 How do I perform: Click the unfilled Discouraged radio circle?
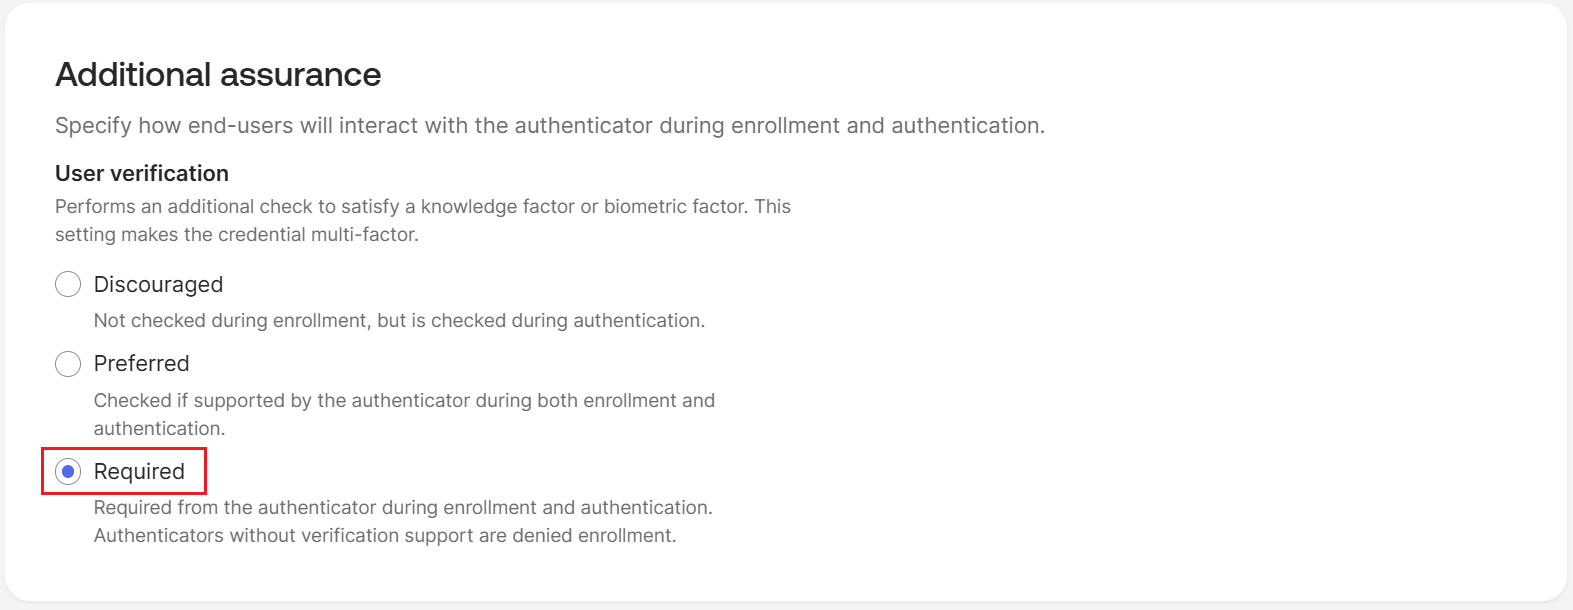(x=67, y=284)
